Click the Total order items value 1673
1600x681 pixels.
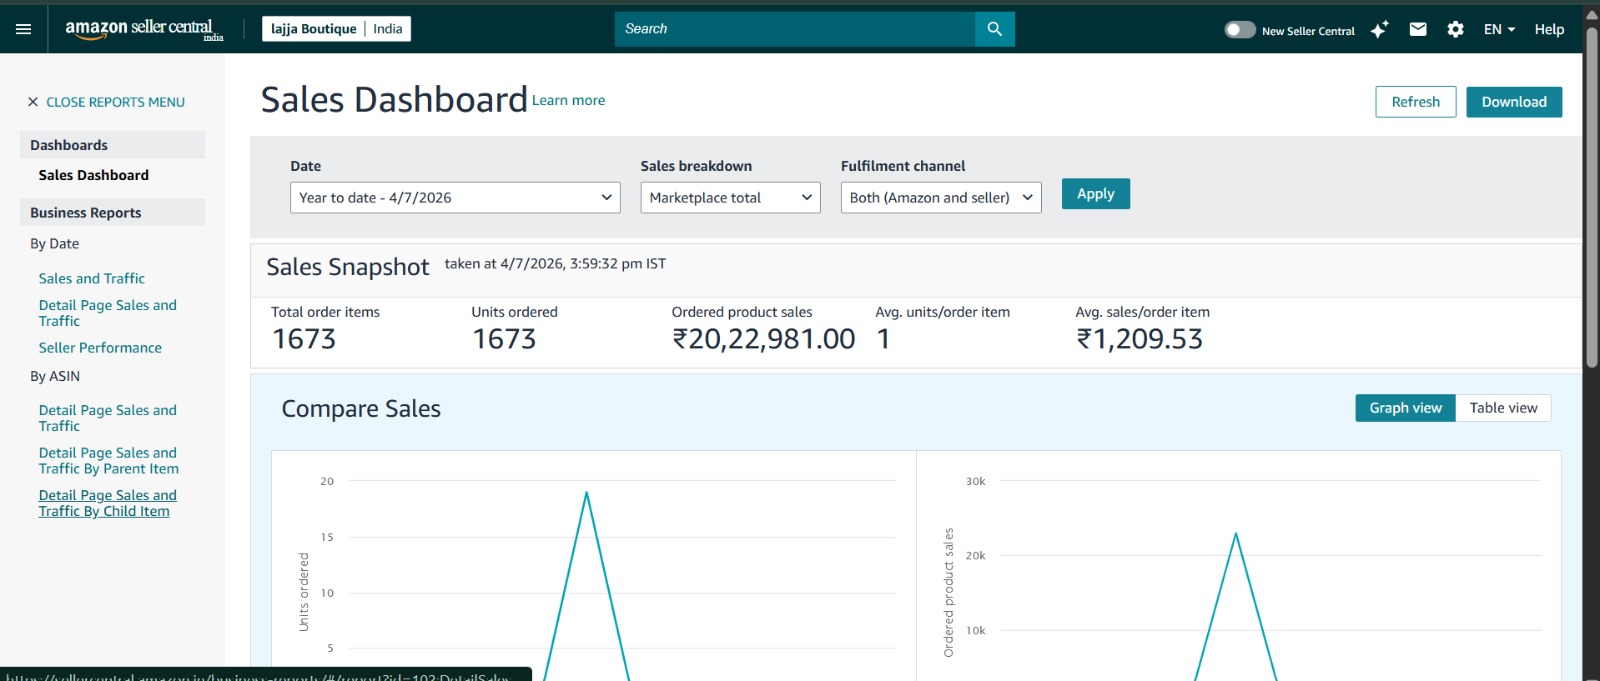pos(304,339)
